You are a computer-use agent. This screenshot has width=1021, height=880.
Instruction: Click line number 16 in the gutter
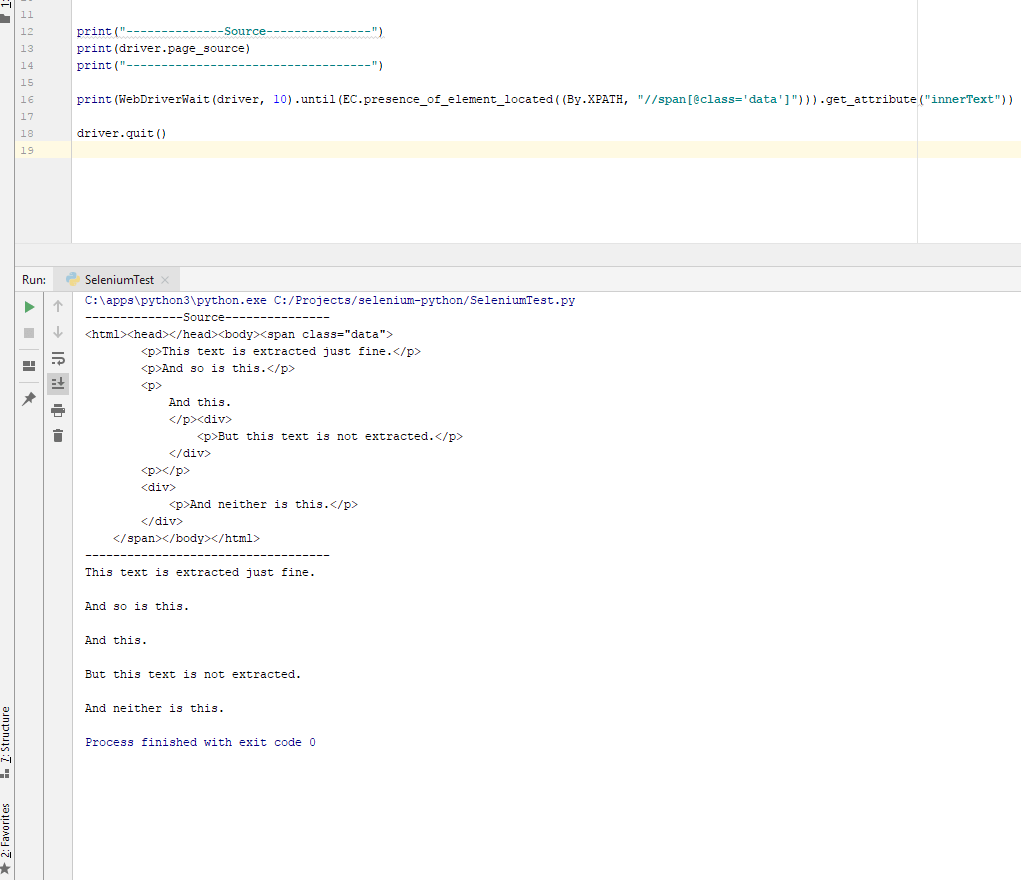[26, 100]
